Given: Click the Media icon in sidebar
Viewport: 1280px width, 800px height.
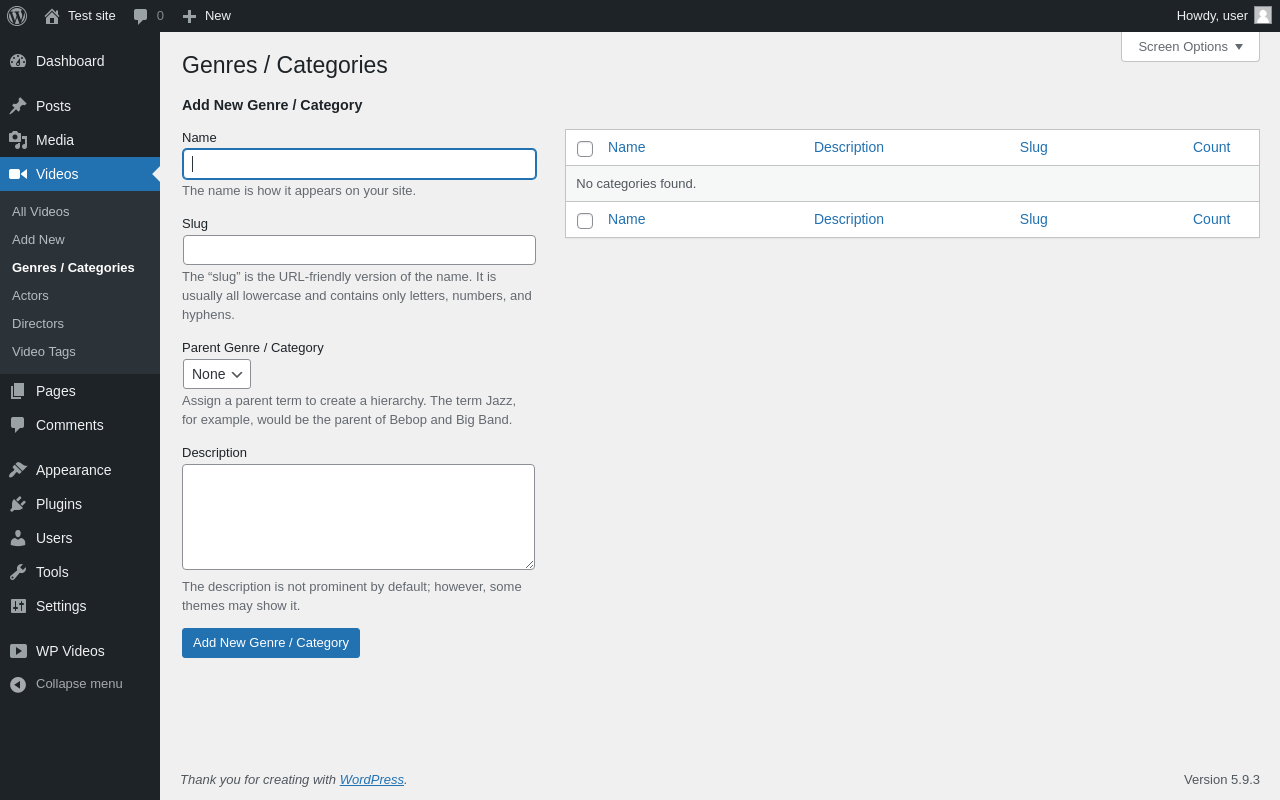Looking at the screenshot, I should click(18, 140).
